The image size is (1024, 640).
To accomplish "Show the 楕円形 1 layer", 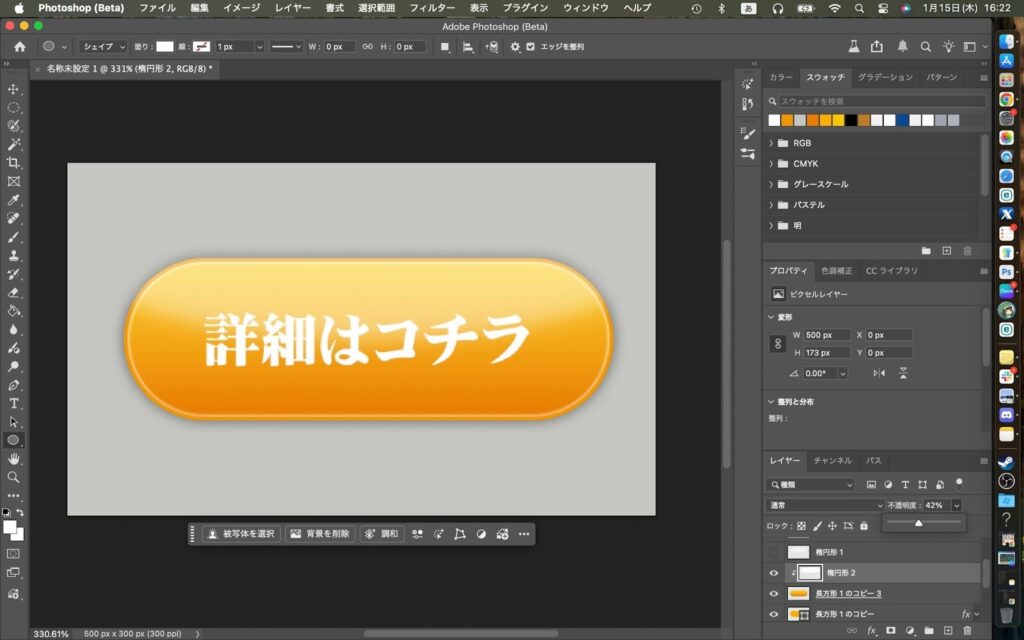I will 773,552.
